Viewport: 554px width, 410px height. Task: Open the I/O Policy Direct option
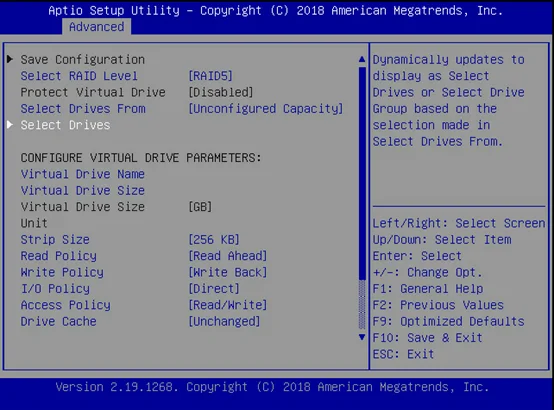pos(214,288)
